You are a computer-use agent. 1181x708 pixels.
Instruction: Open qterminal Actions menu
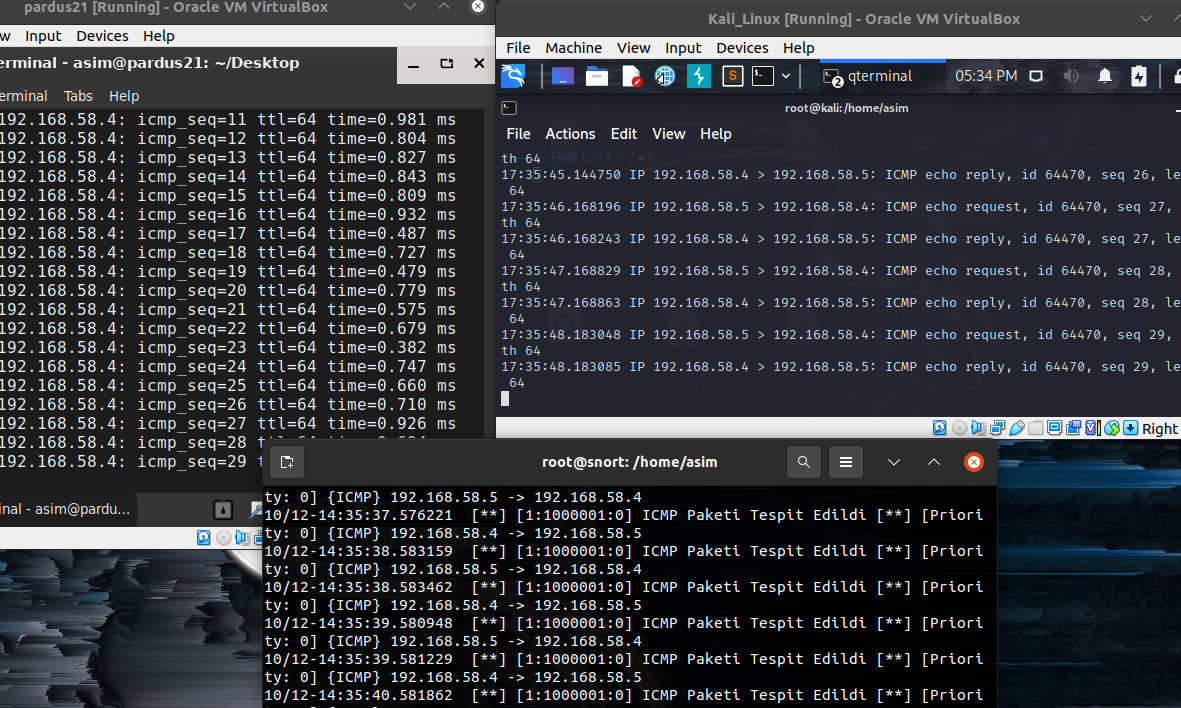[570, 134]
